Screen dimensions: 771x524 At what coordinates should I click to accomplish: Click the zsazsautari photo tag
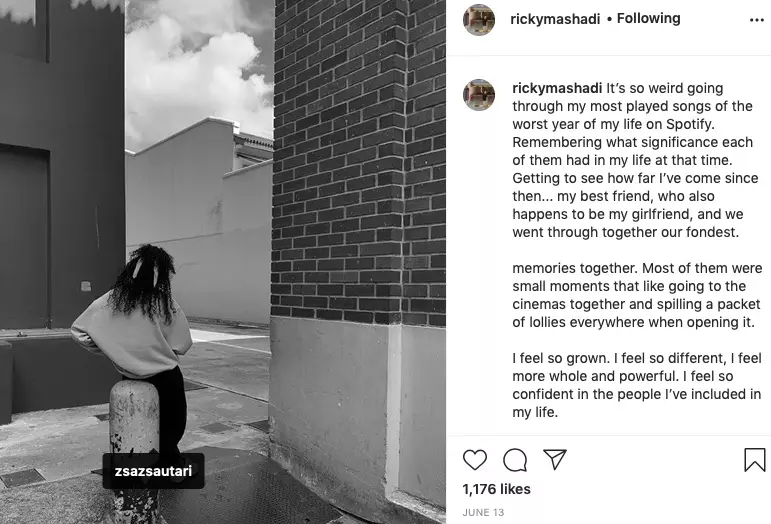[153, 471]
